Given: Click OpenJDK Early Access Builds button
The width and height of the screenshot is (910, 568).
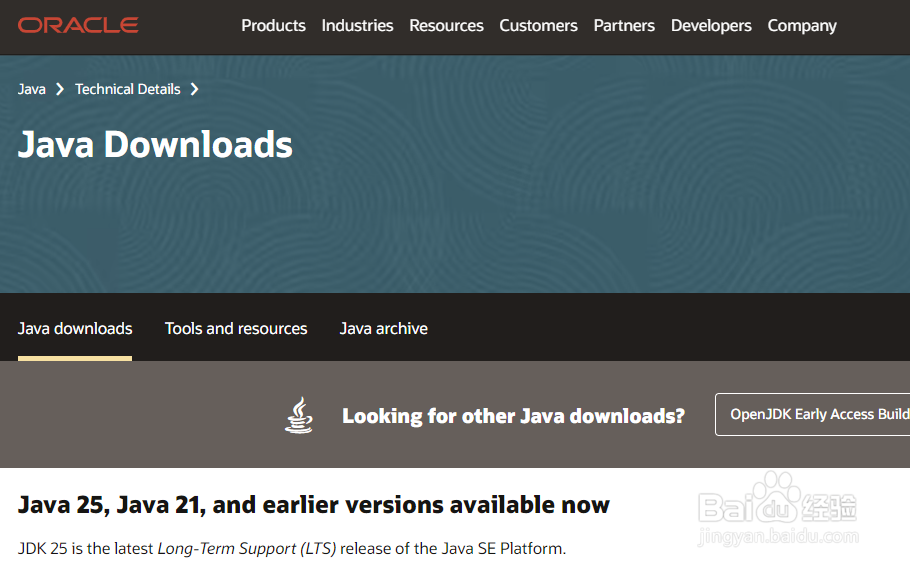Looking at the screenshot, I should [x=812, y=414].
